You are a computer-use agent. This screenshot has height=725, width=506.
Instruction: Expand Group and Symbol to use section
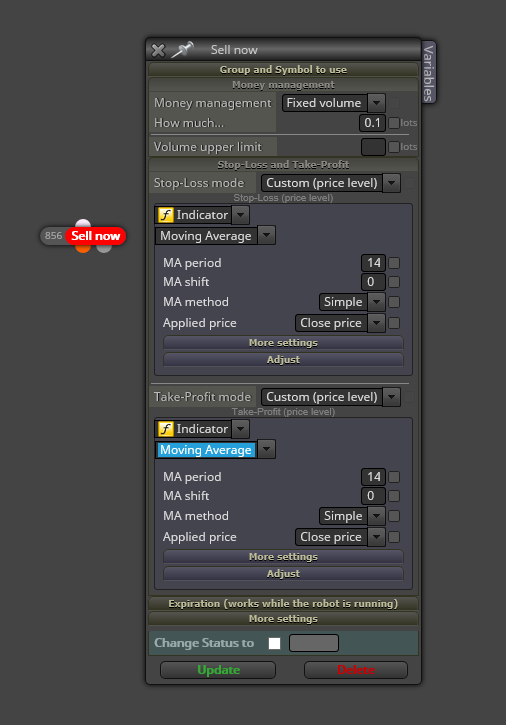283,69
